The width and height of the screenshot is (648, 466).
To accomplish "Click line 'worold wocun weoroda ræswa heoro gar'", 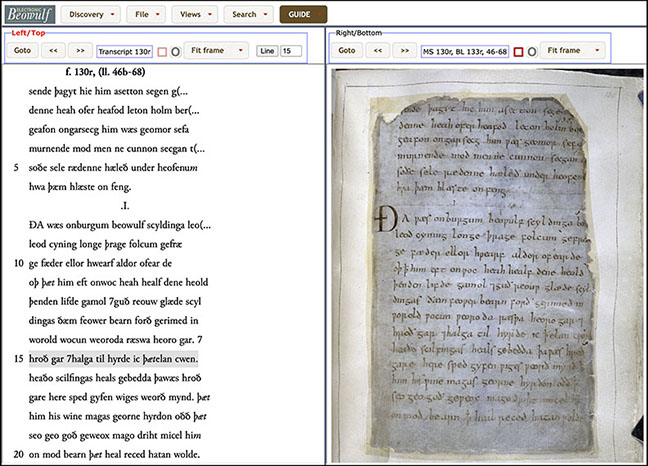I will (x=115, y=340).
